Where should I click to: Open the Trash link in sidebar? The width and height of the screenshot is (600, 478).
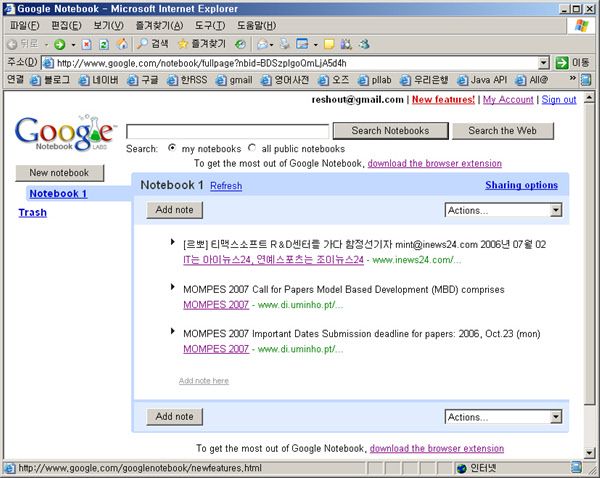33,212
